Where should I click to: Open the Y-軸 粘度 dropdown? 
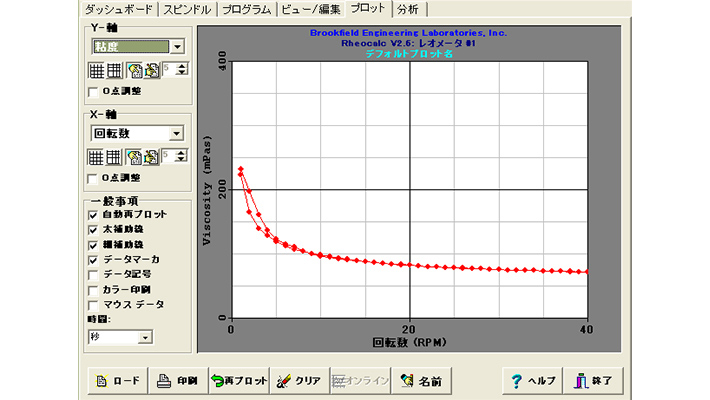pyautogui.click(x=177, y=46)
